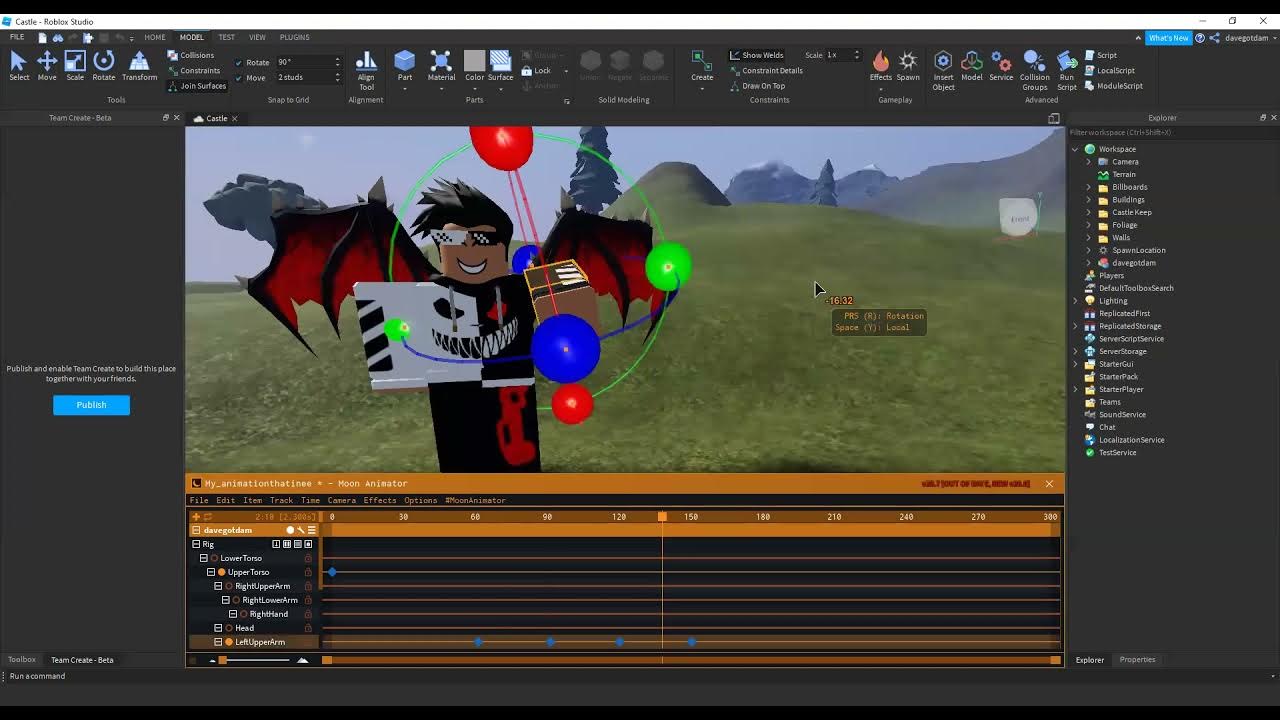Open Moon Animator Options menu
This screenshot has height=720, width=1280.
(x=420, y=500)
